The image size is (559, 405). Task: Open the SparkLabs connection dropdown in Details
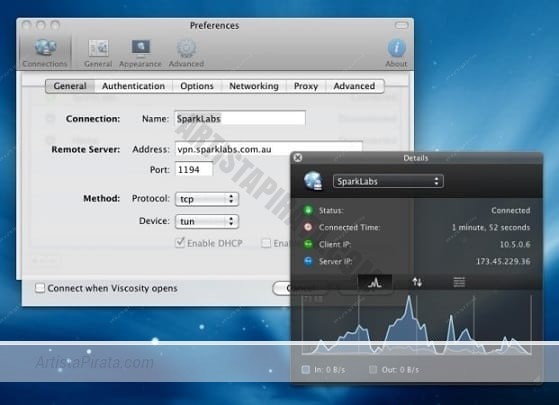pyautogui.click(x=388, y=181)
